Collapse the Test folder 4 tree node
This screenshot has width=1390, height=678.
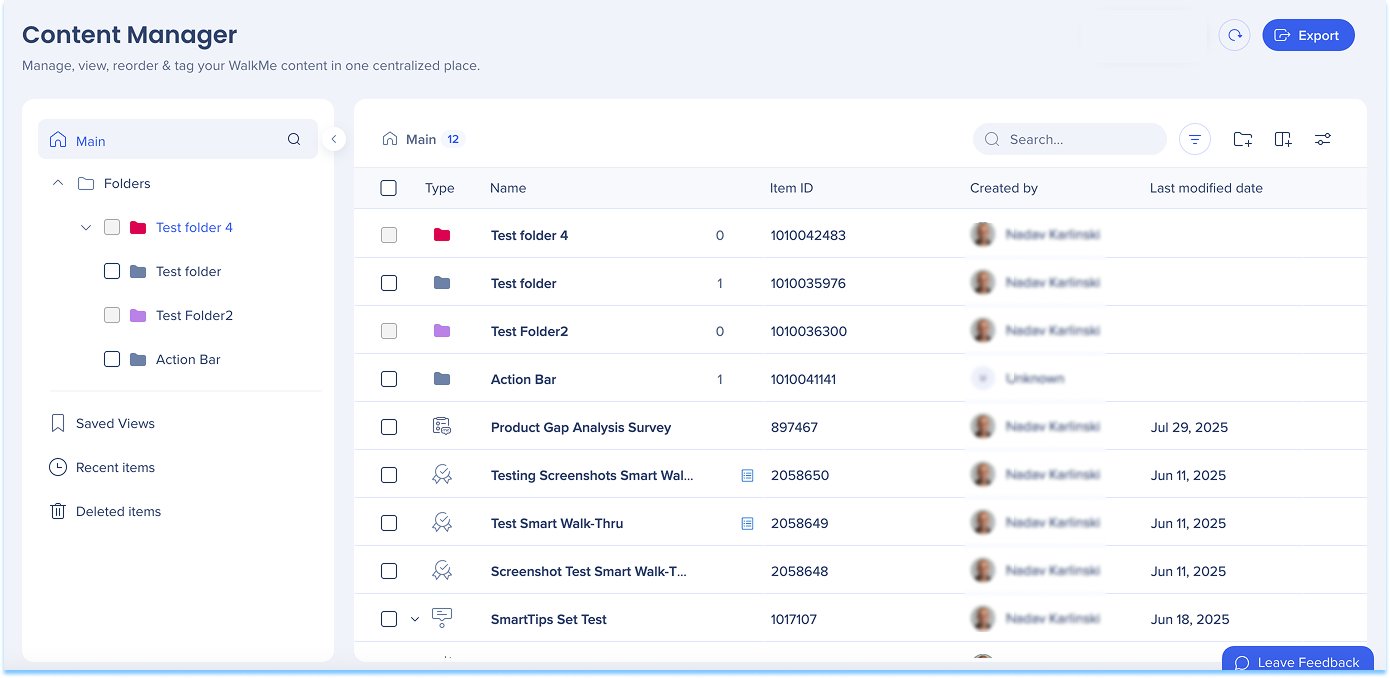click(86, 228)
